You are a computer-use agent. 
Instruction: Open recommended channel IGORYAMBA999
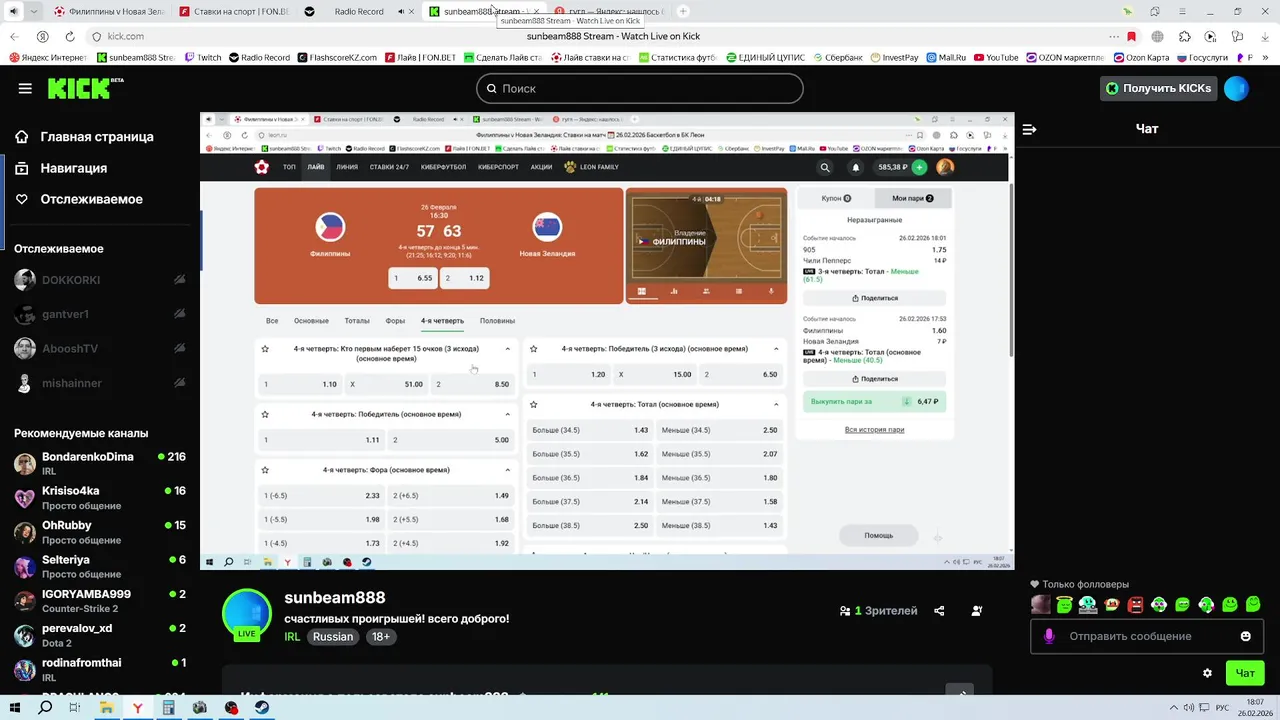pos(100,600)
